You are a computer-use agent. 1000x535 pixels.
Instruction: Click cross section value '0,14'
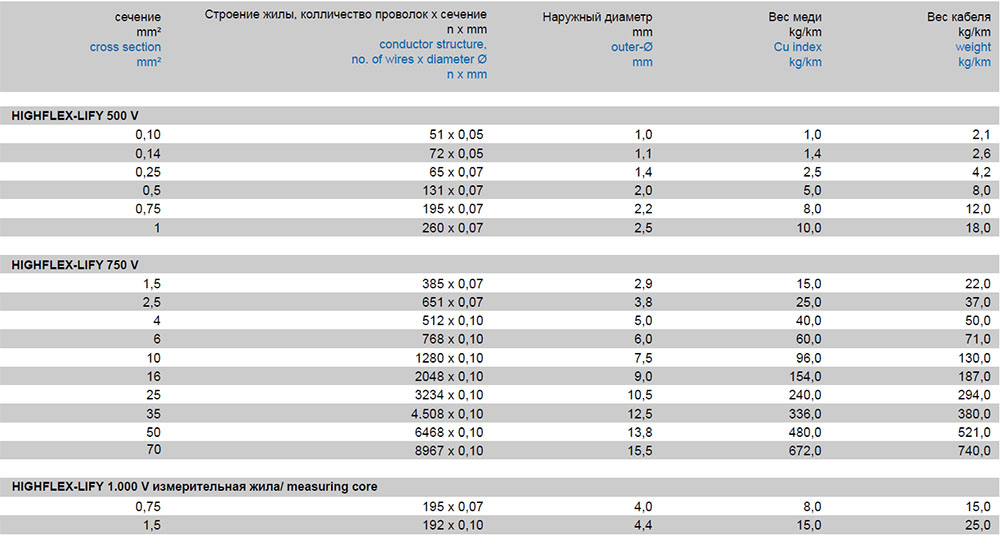pyautogui.click(x=148, y=154)
